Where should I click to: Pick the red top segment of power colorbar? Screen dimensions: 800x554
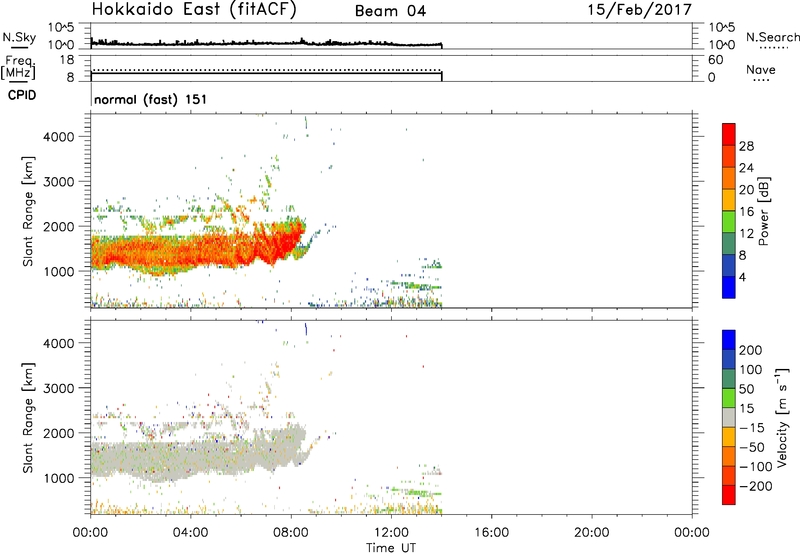(x=729, y=135)
